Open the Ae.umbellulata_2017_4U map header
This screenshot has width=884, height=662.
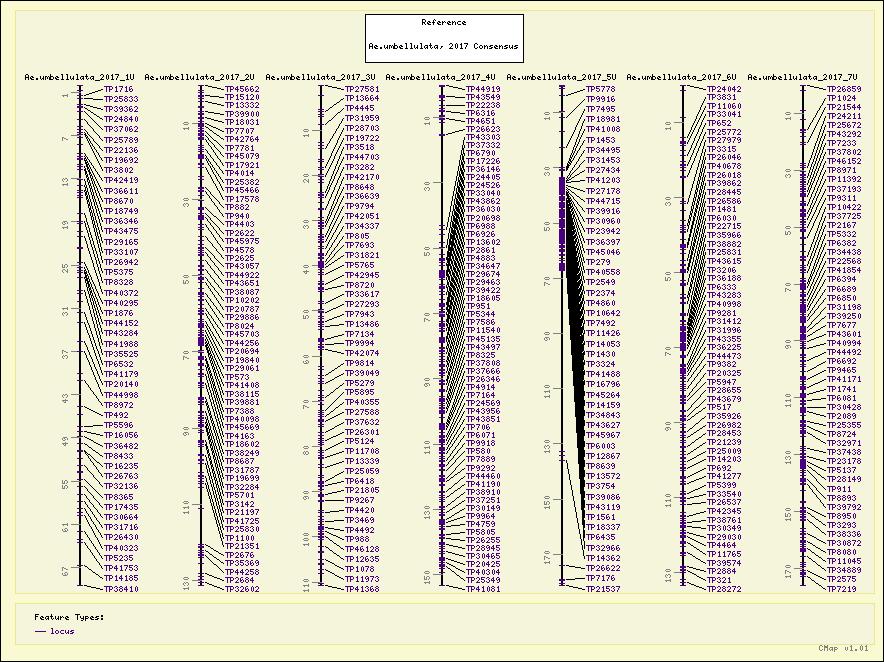click(440, 77)
